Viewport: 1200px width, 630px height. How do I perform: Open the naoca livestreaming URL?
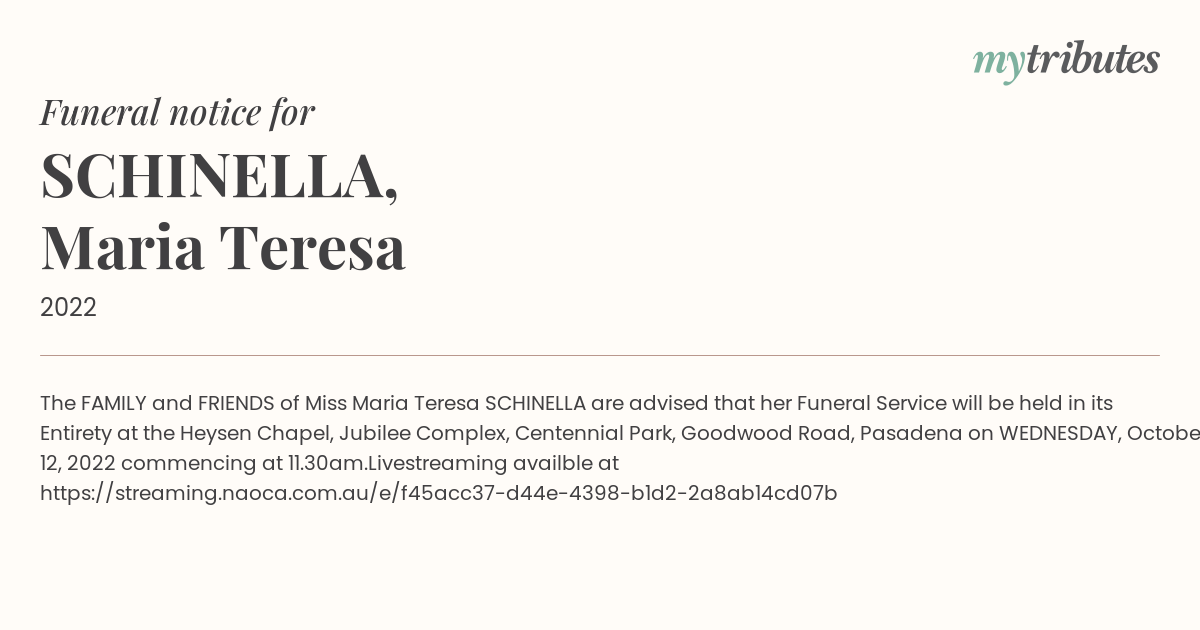click(438, 493)
